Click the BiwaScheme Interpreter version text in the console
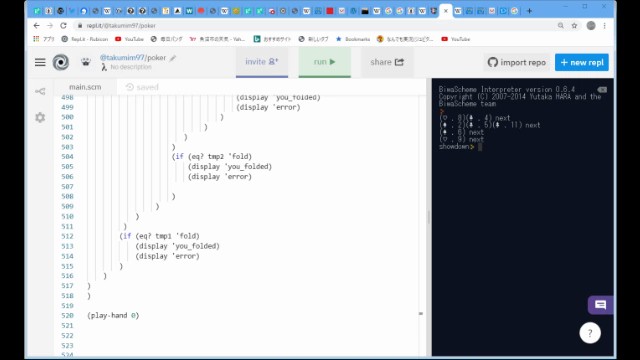Image resolution: width=640 pixels, height=360 pixels. 507,89
